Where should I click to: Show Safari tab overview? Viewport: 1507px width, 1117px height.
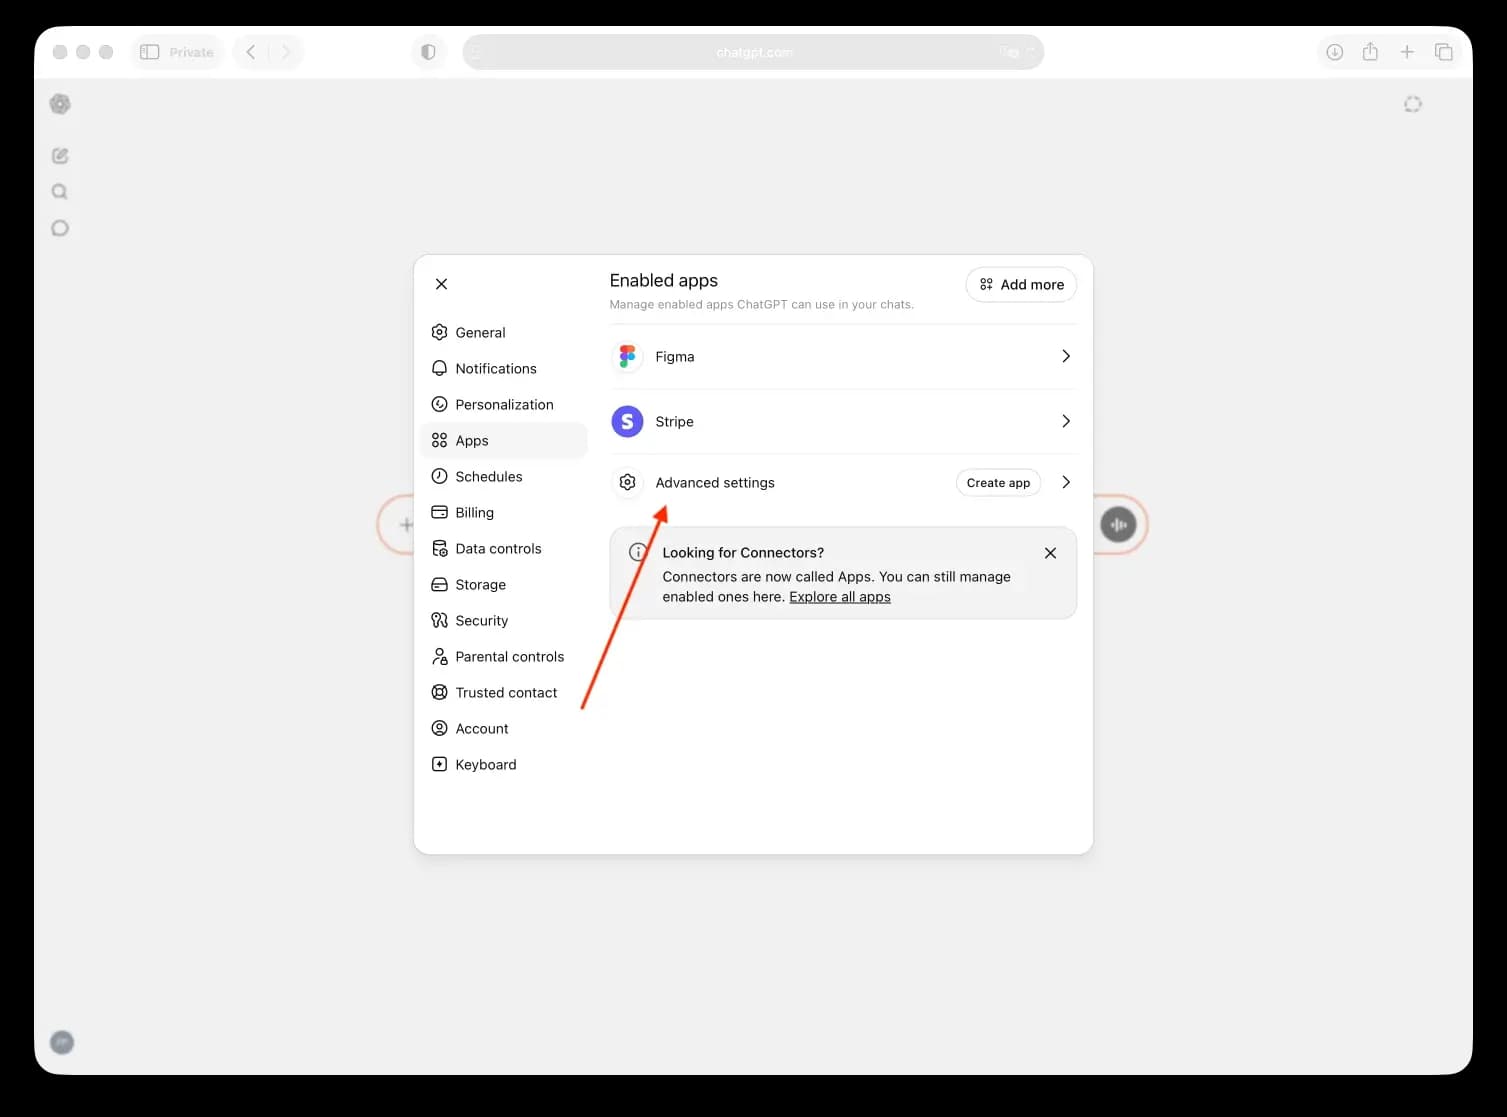(x=1443, y=52)
